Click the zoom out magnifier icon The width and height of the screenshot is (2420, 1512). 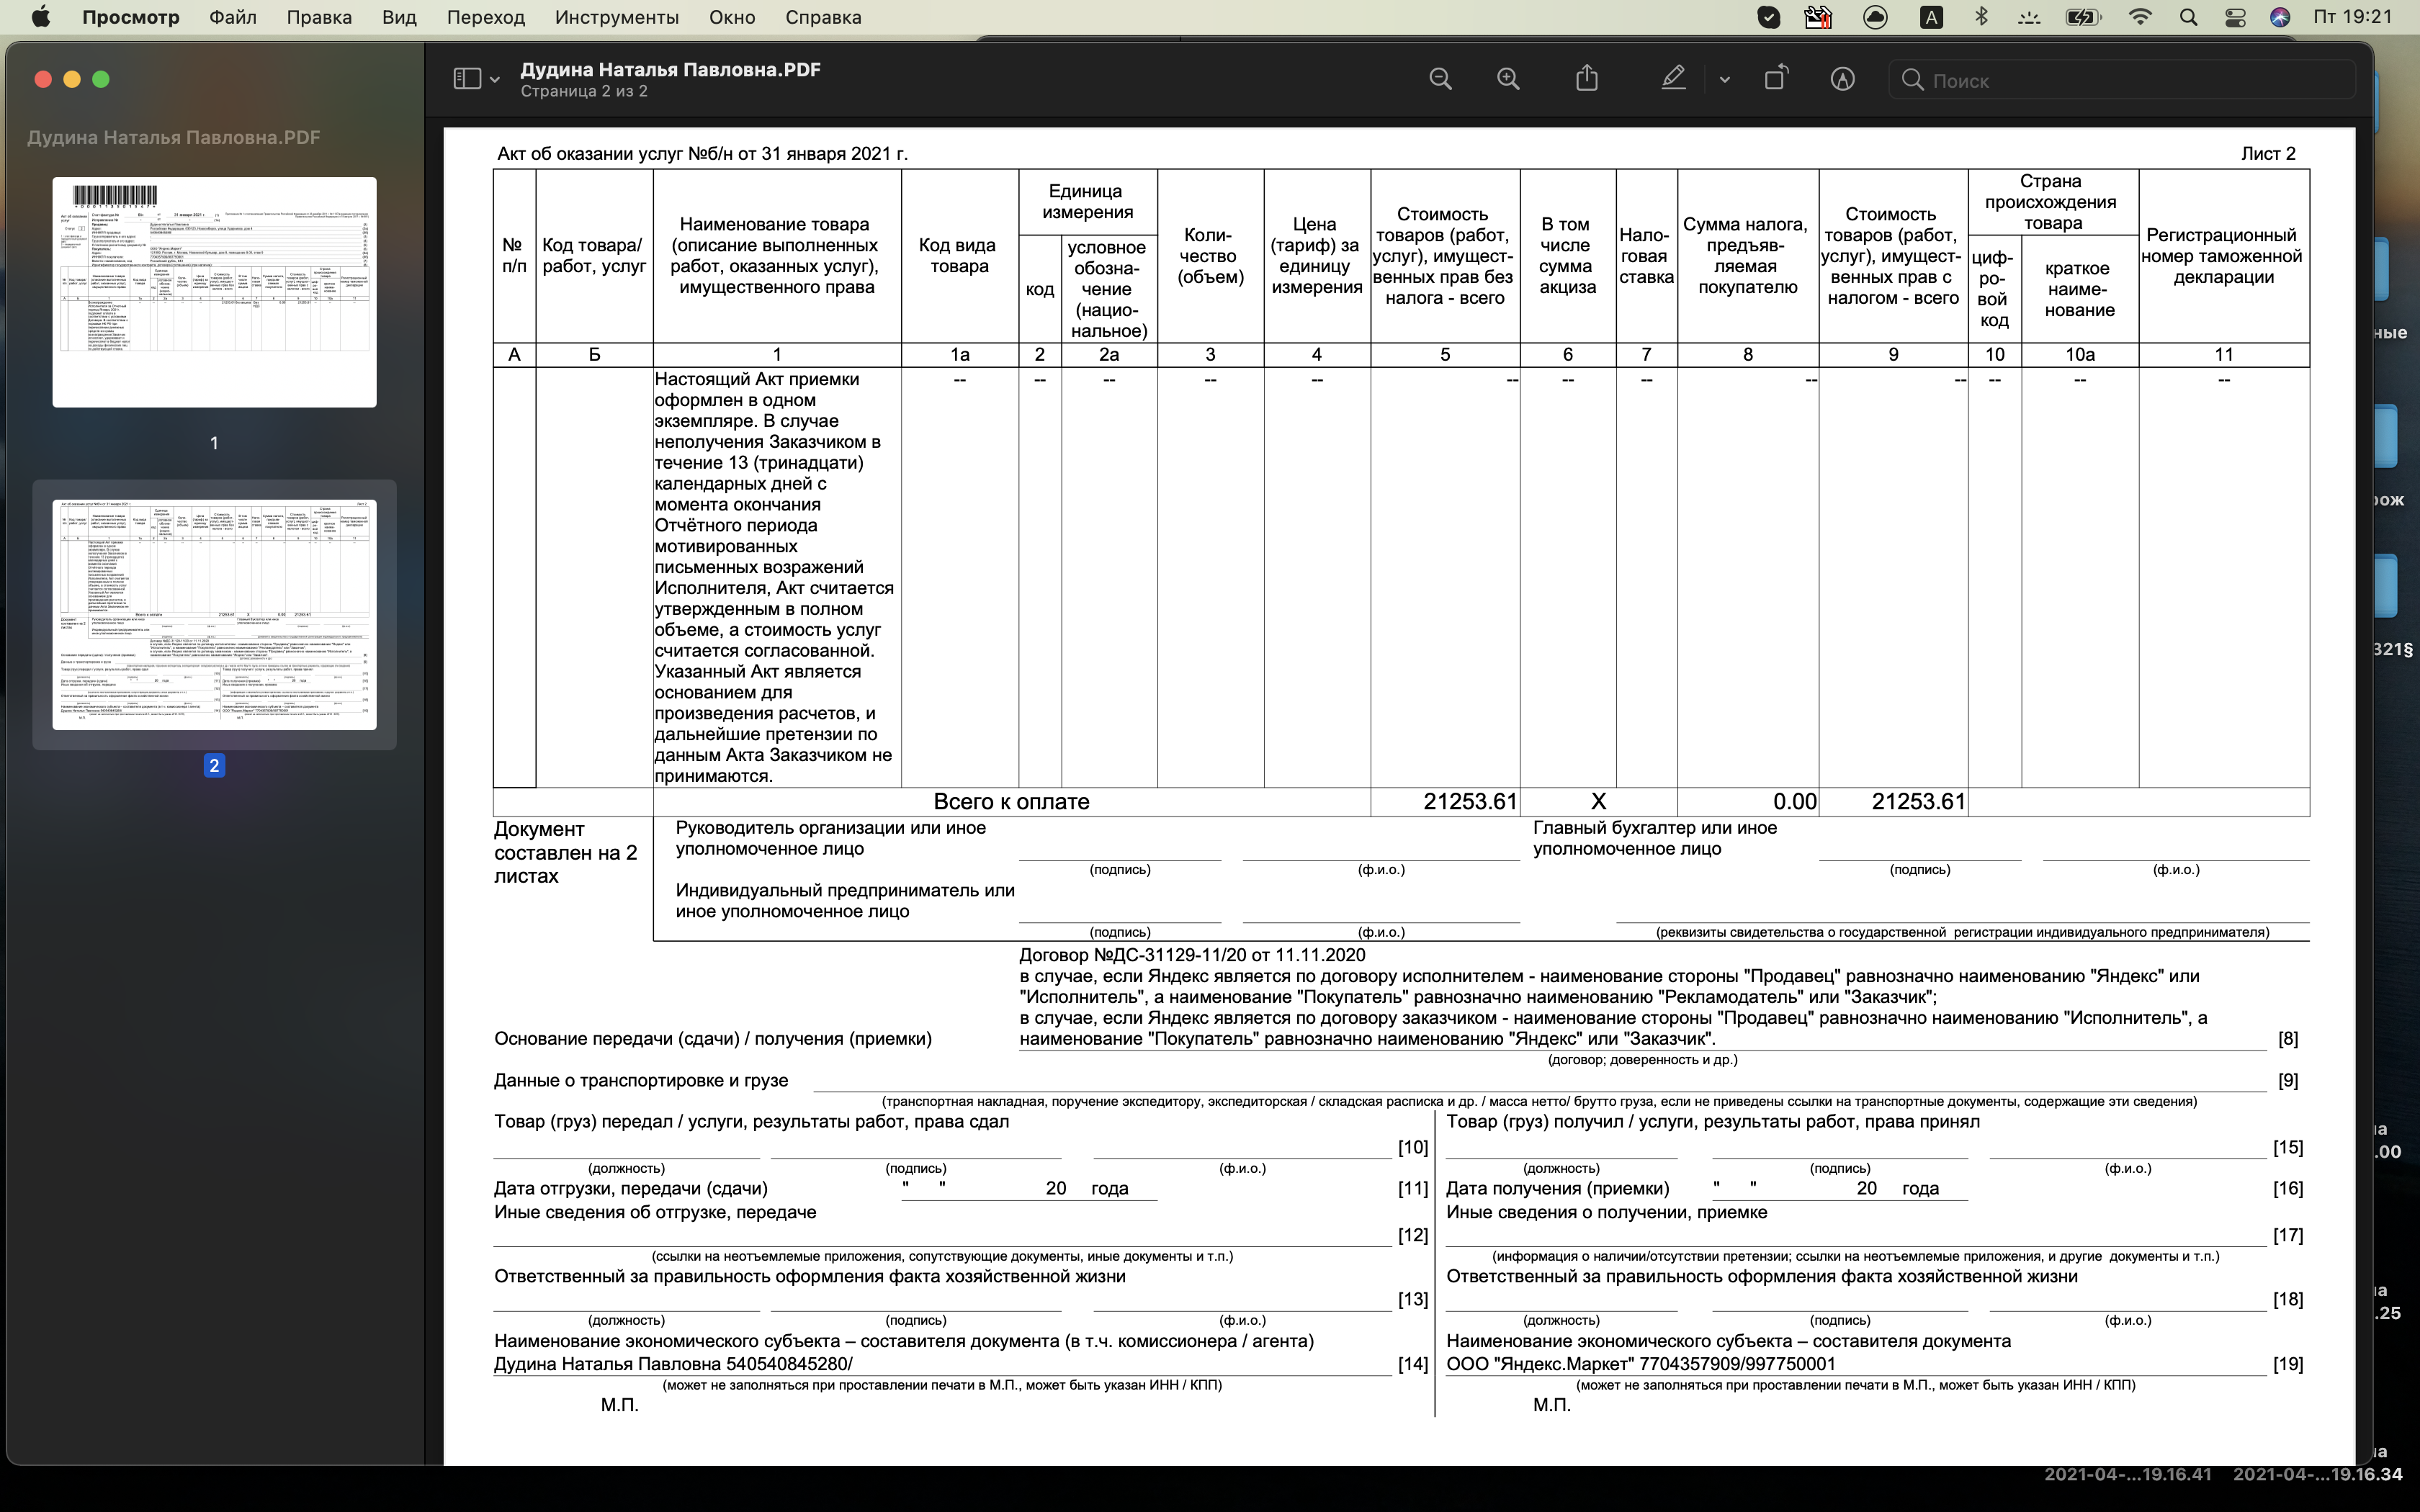(1440, 79)
